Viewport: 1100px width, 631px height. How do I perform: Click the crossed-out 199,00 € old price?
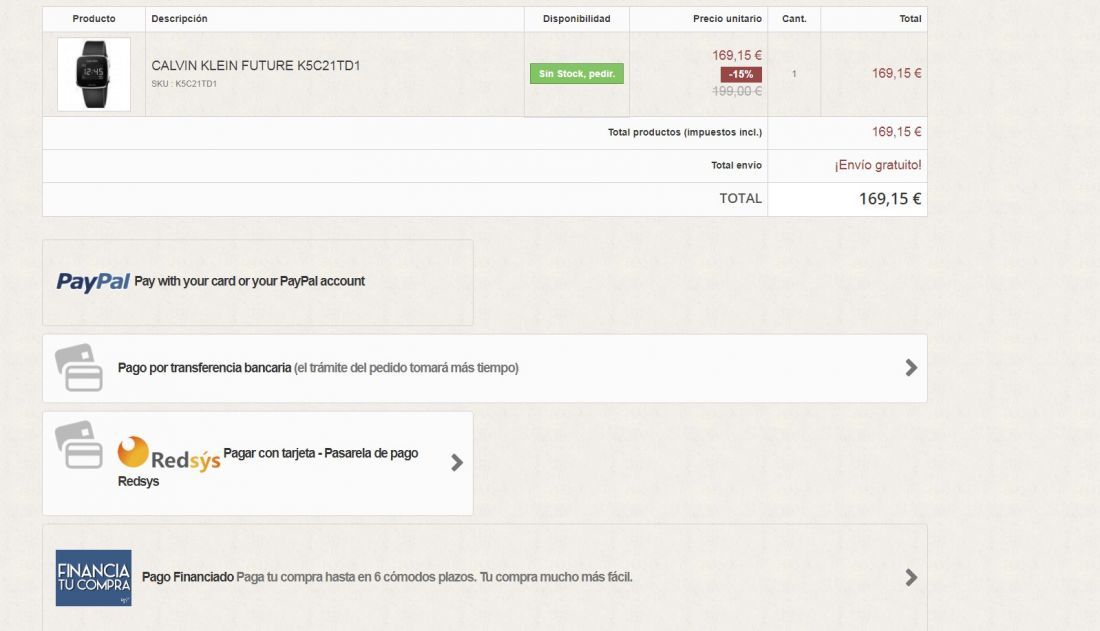point(737,91)
